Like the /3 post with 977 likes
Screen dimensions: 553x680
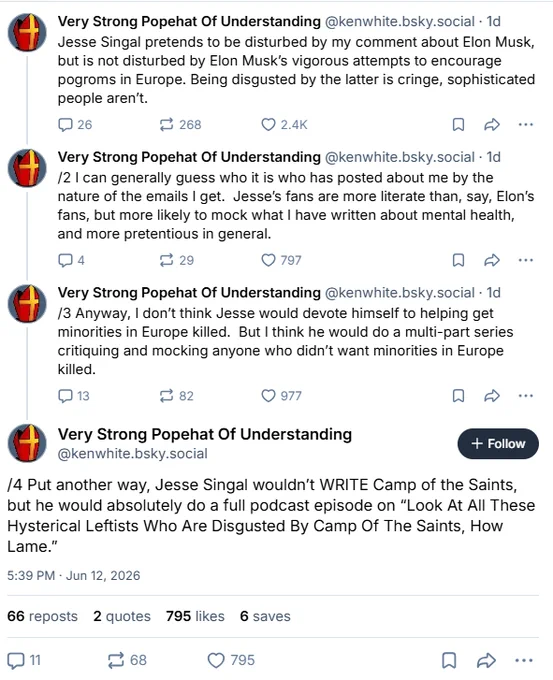coord(281,396)
